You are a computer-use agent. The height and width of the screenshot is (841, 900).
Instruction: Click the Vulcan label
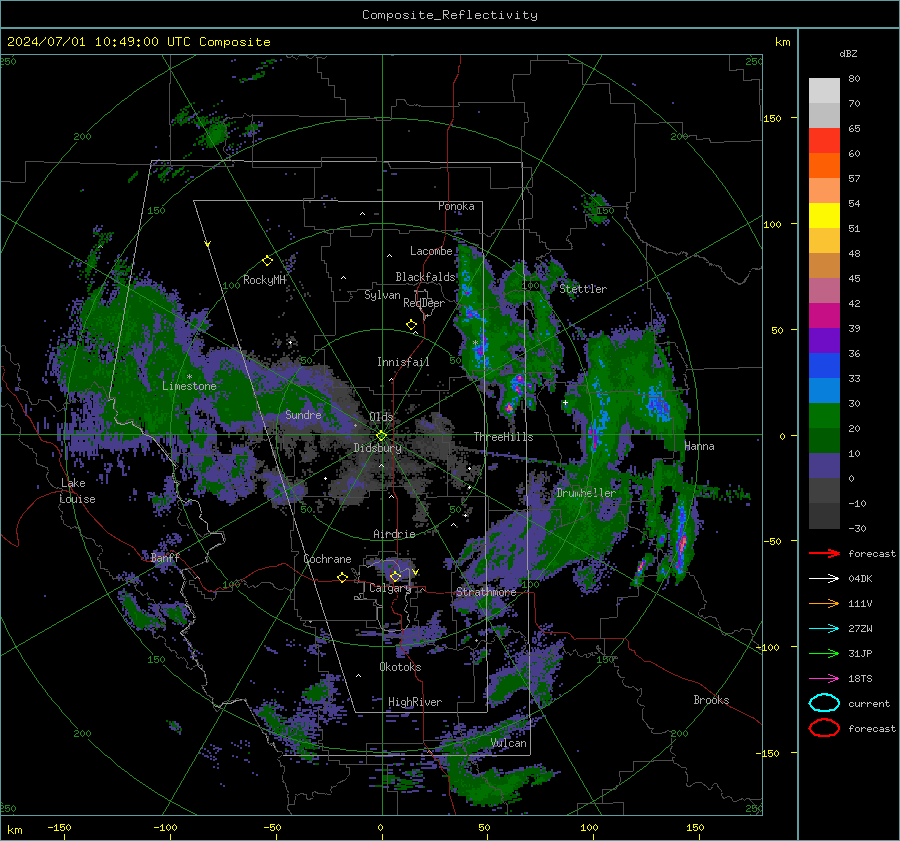[x=509, y=743]
